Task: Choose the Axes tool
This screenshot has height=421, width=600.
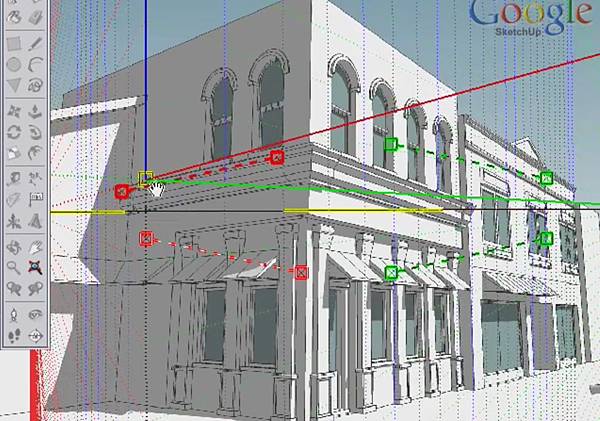Action: 14,221
